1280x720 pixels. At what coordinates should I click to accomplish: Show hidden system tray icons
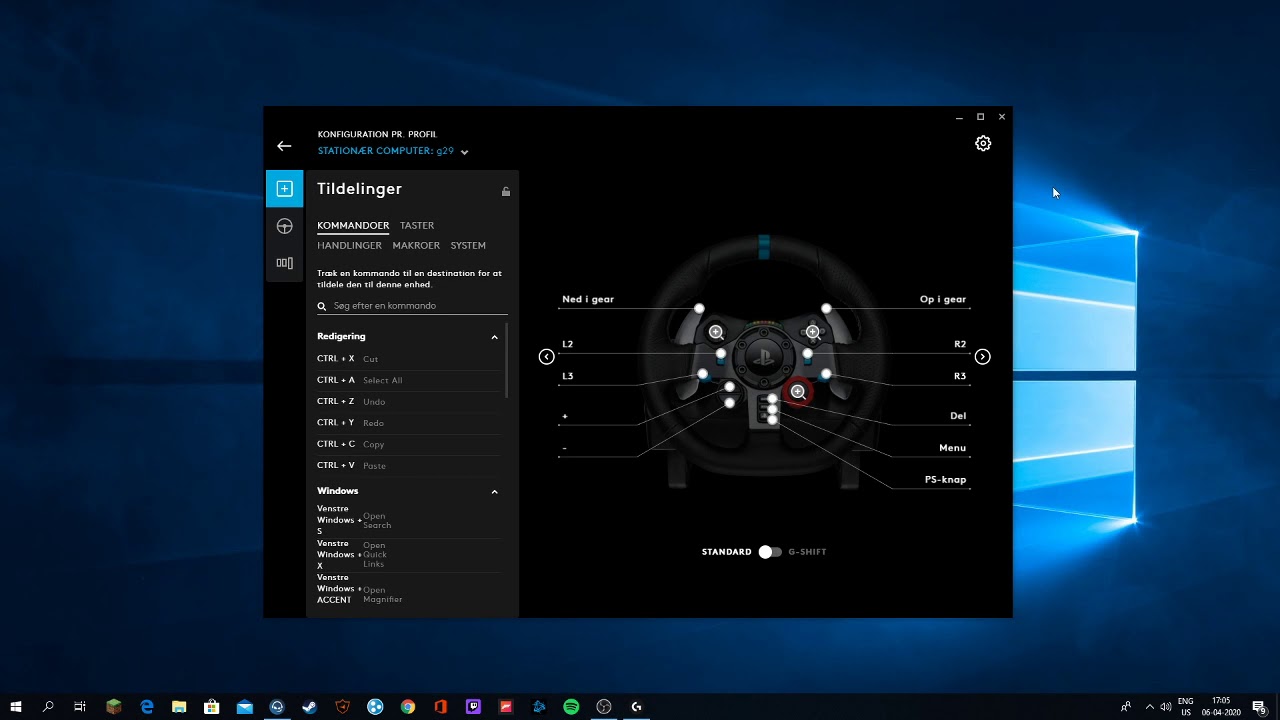(1149, 707)
